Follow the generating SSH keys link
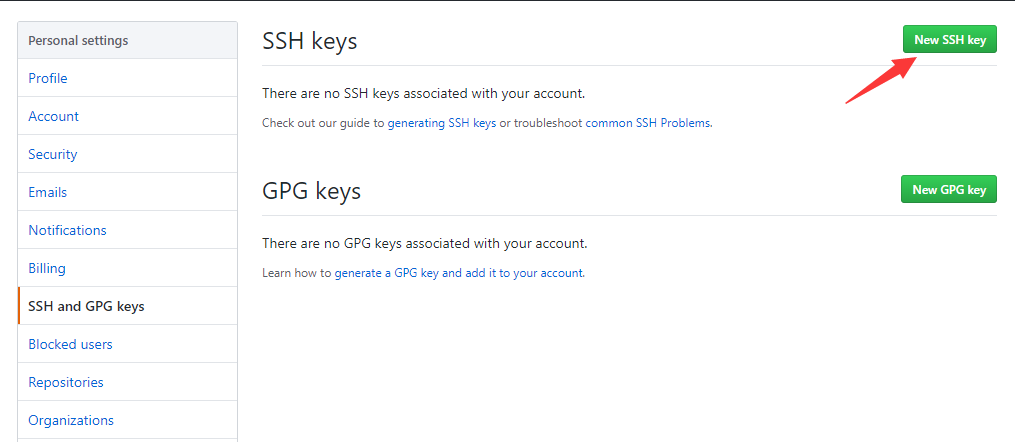 coord(442,123)
